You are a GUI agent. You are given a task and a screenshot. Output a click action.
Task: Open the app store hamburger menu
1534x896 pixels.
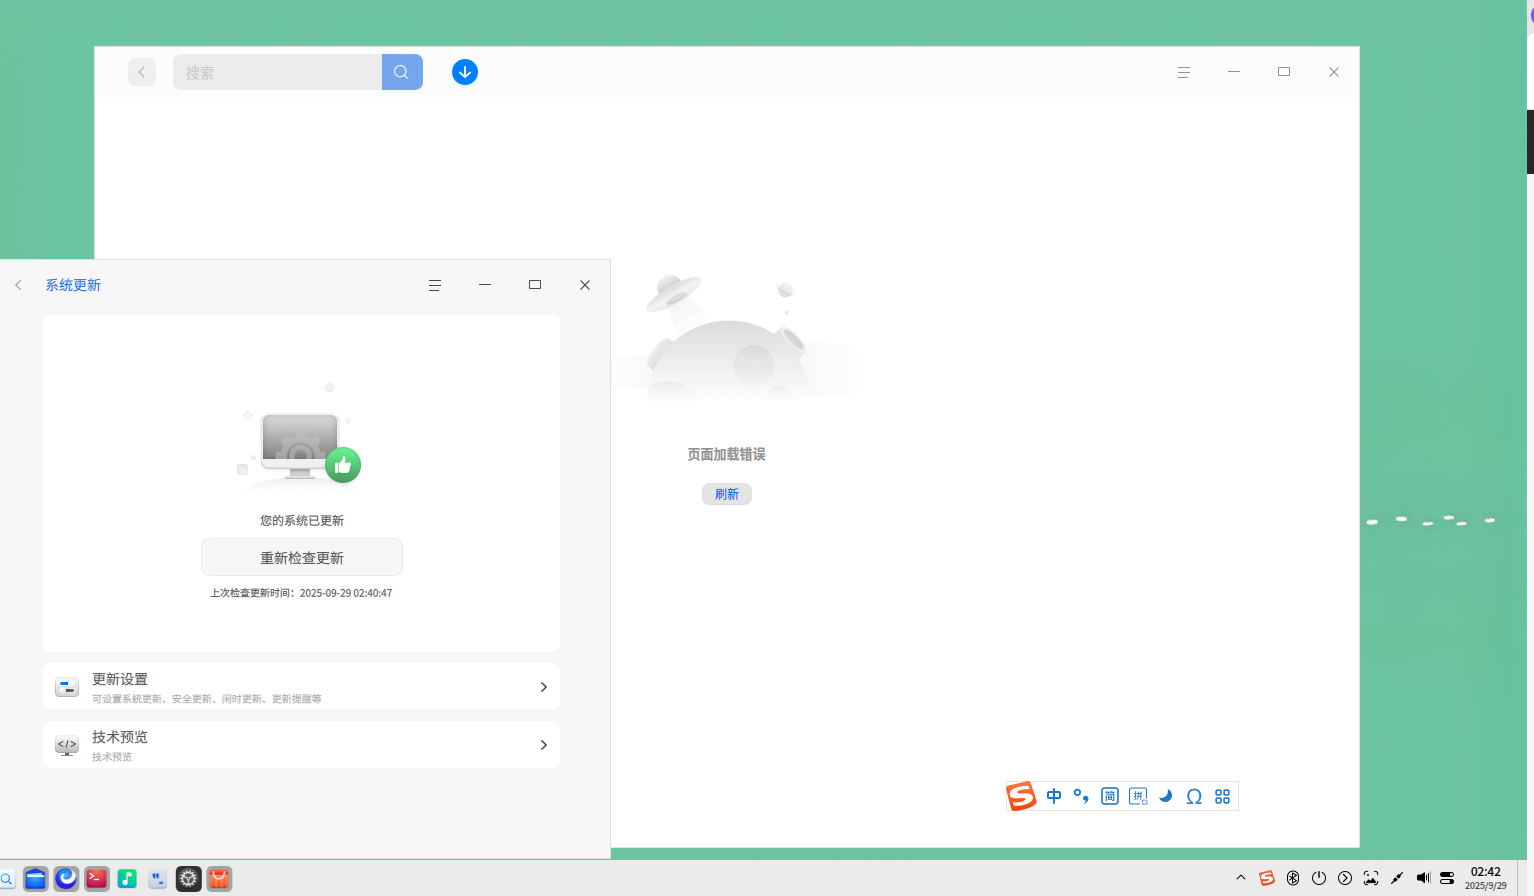click(x=1184, y=72)
